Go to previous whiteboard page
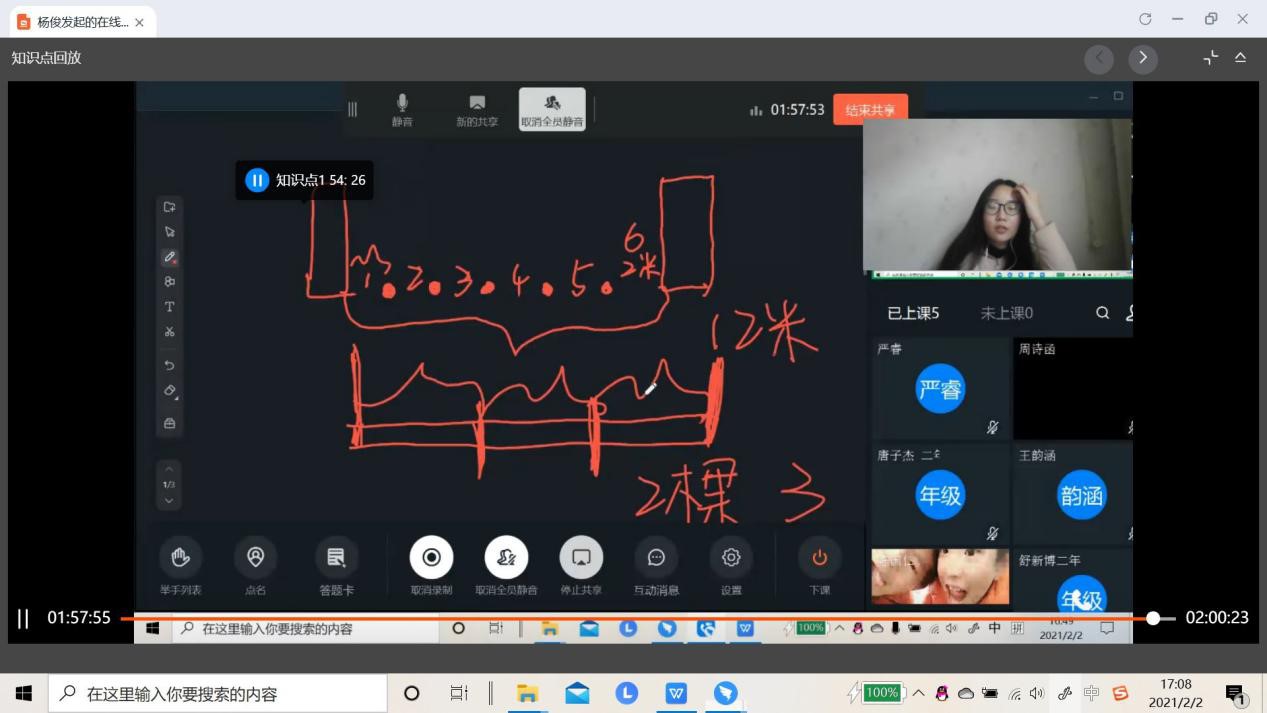Viewport: 1267px width, 713px height. 169,469
